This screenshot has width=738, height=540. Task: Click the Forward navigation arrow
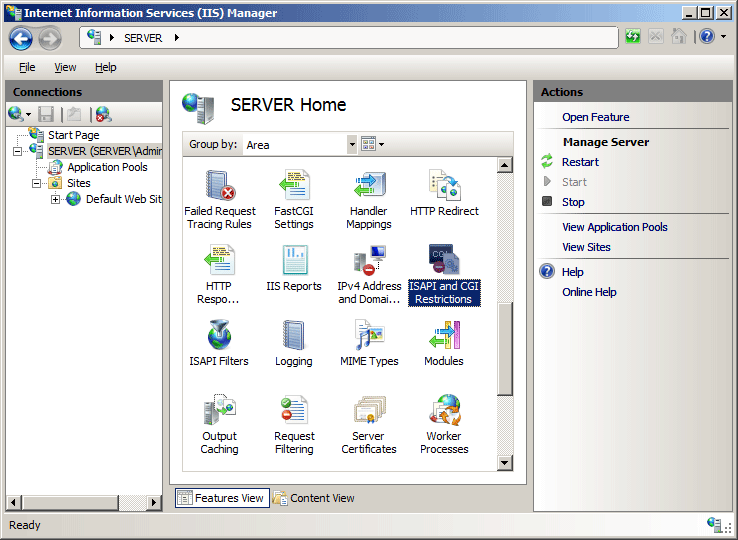click(50, 38)
